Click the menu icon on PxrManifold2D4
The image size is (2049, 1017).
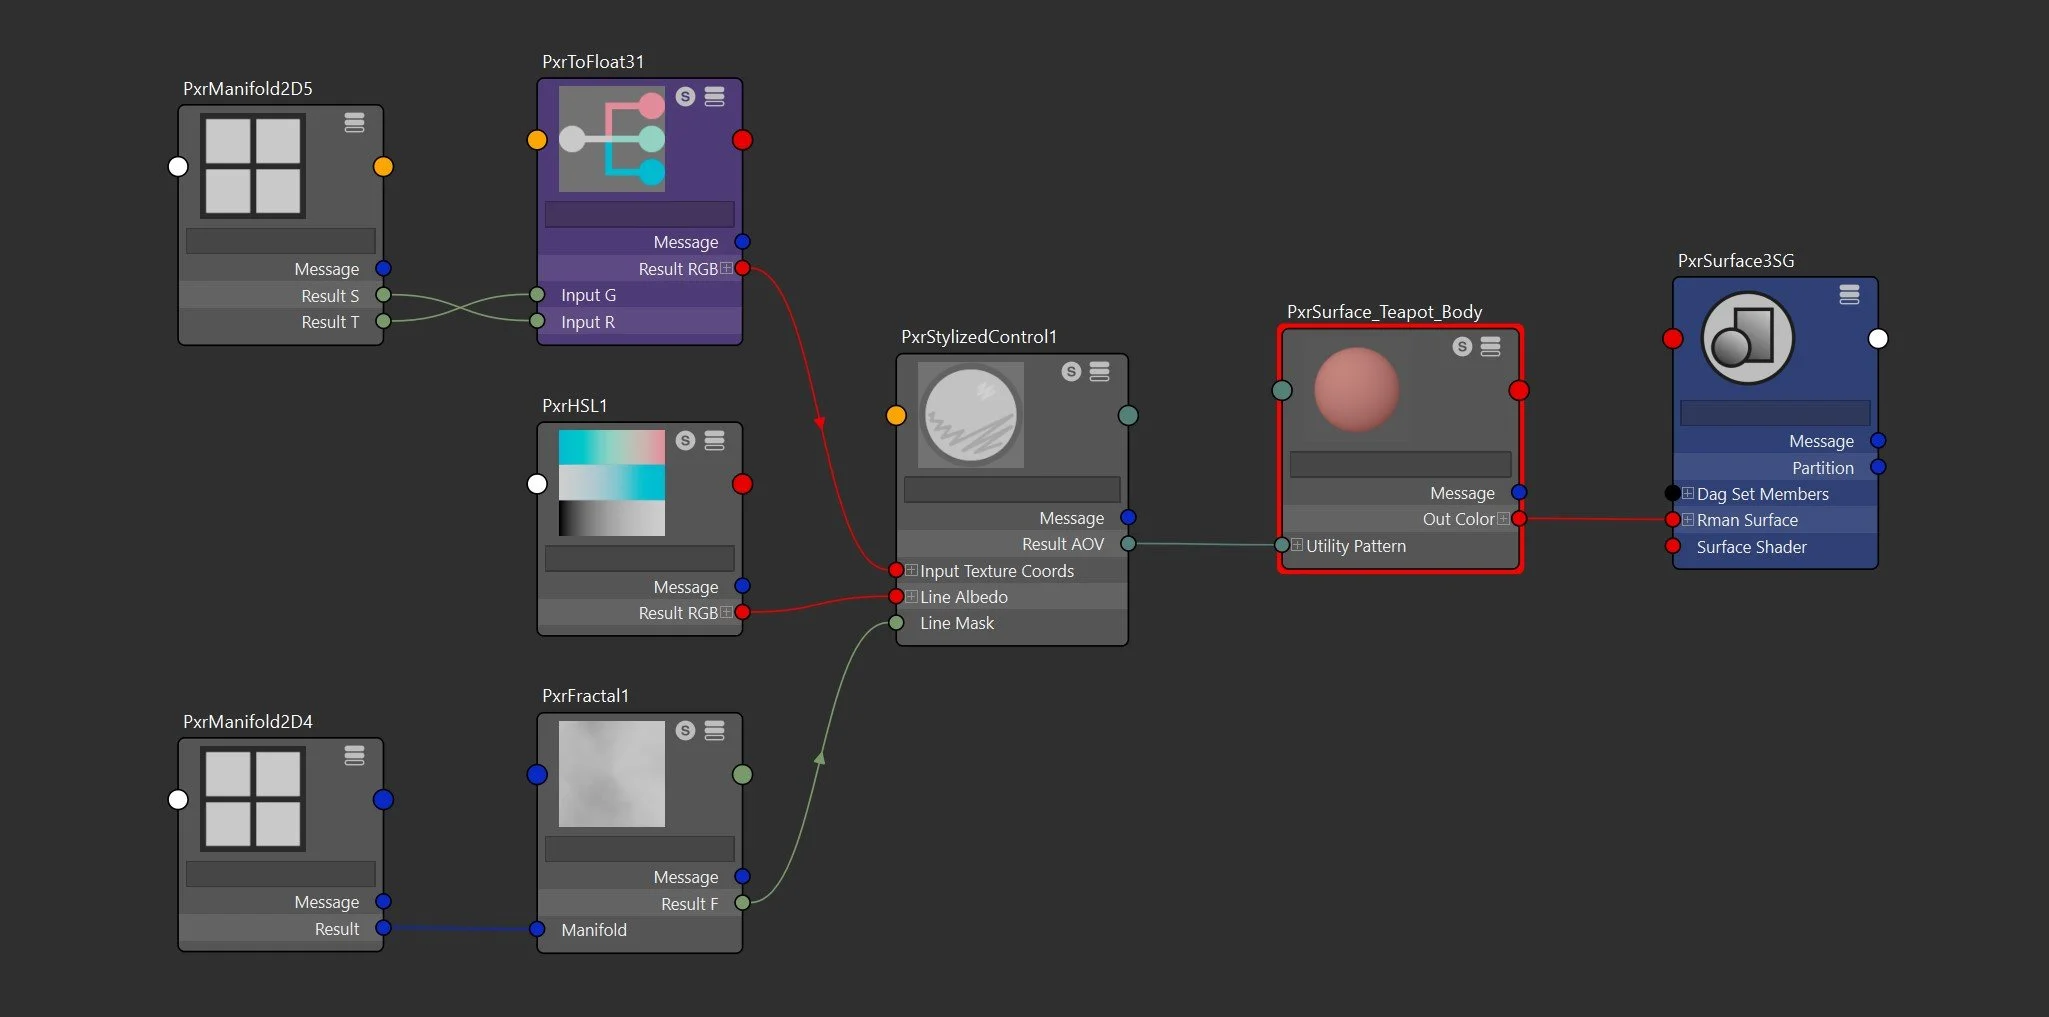click(x=355, y=757)
